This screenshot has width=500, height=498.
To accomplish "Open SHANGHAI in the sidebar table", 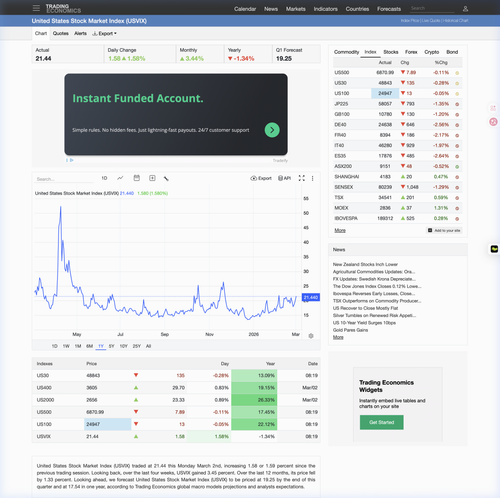I will coord(347,177).
